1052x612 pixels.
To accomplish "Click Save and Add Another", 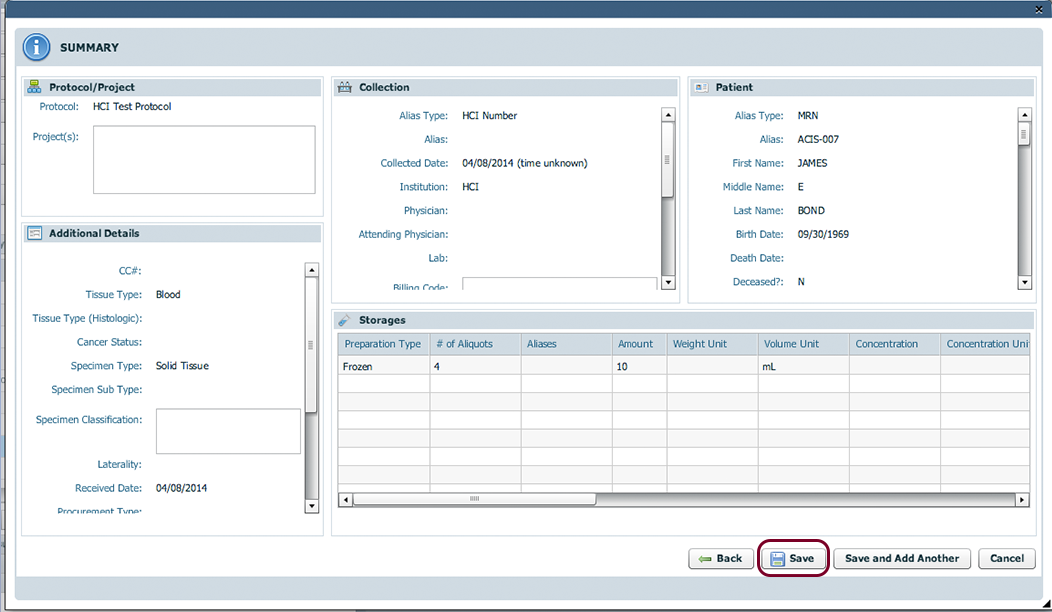I will 902,558.
